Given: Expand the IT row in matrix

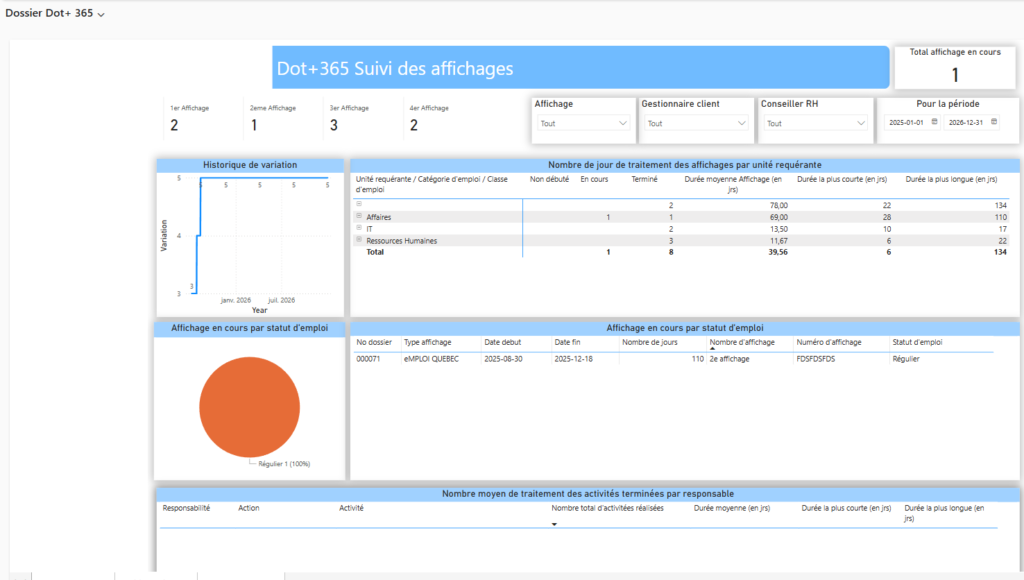Looking at the screenshot, I should [x=359, y=229].
